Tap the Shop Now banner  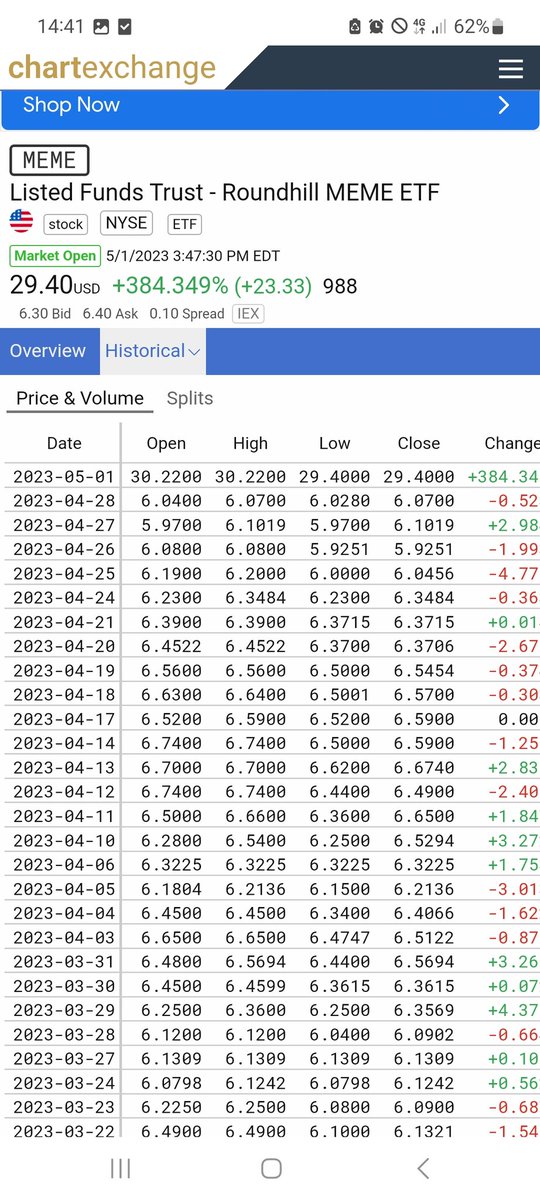pos(270,105)
